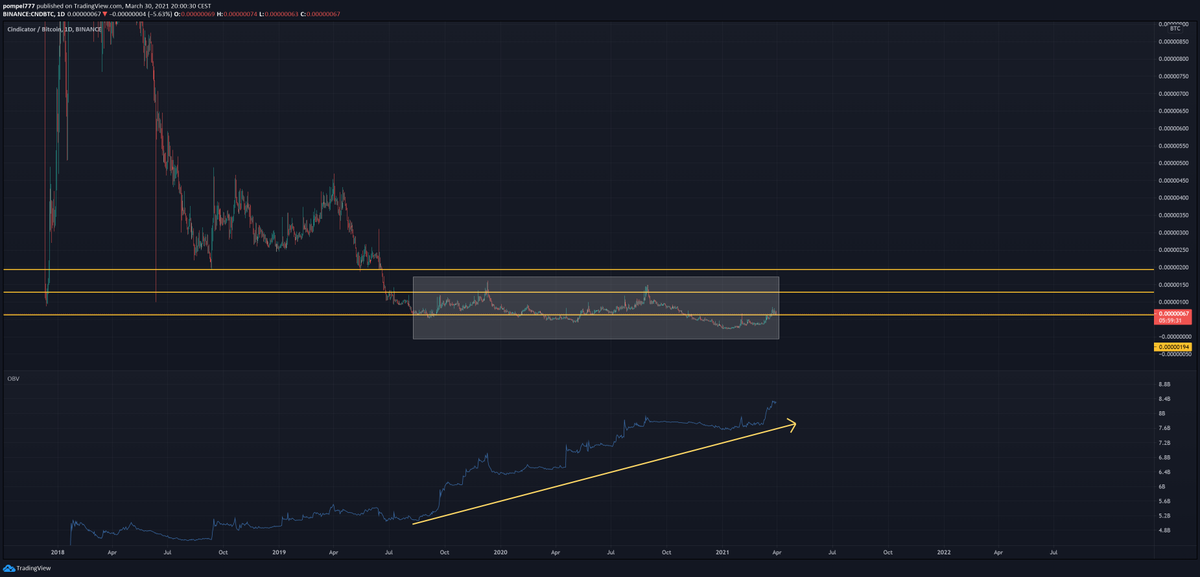Image resolution: width=1200 pixels, height=577 pixels.
Task: Click the close value C:0.00000067
Action: [321, 14]
